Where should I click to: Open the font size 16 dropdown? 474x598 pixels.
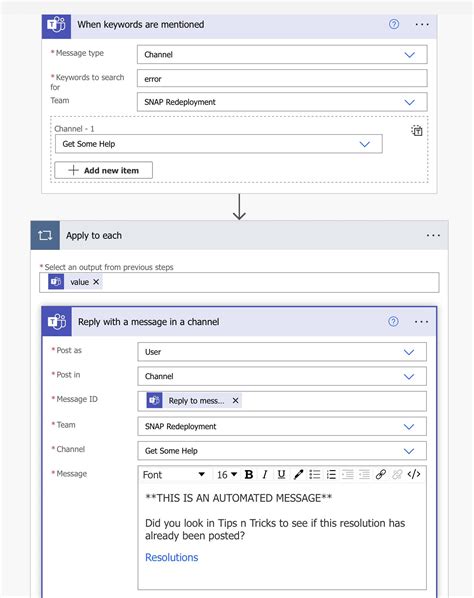(227, 475)
